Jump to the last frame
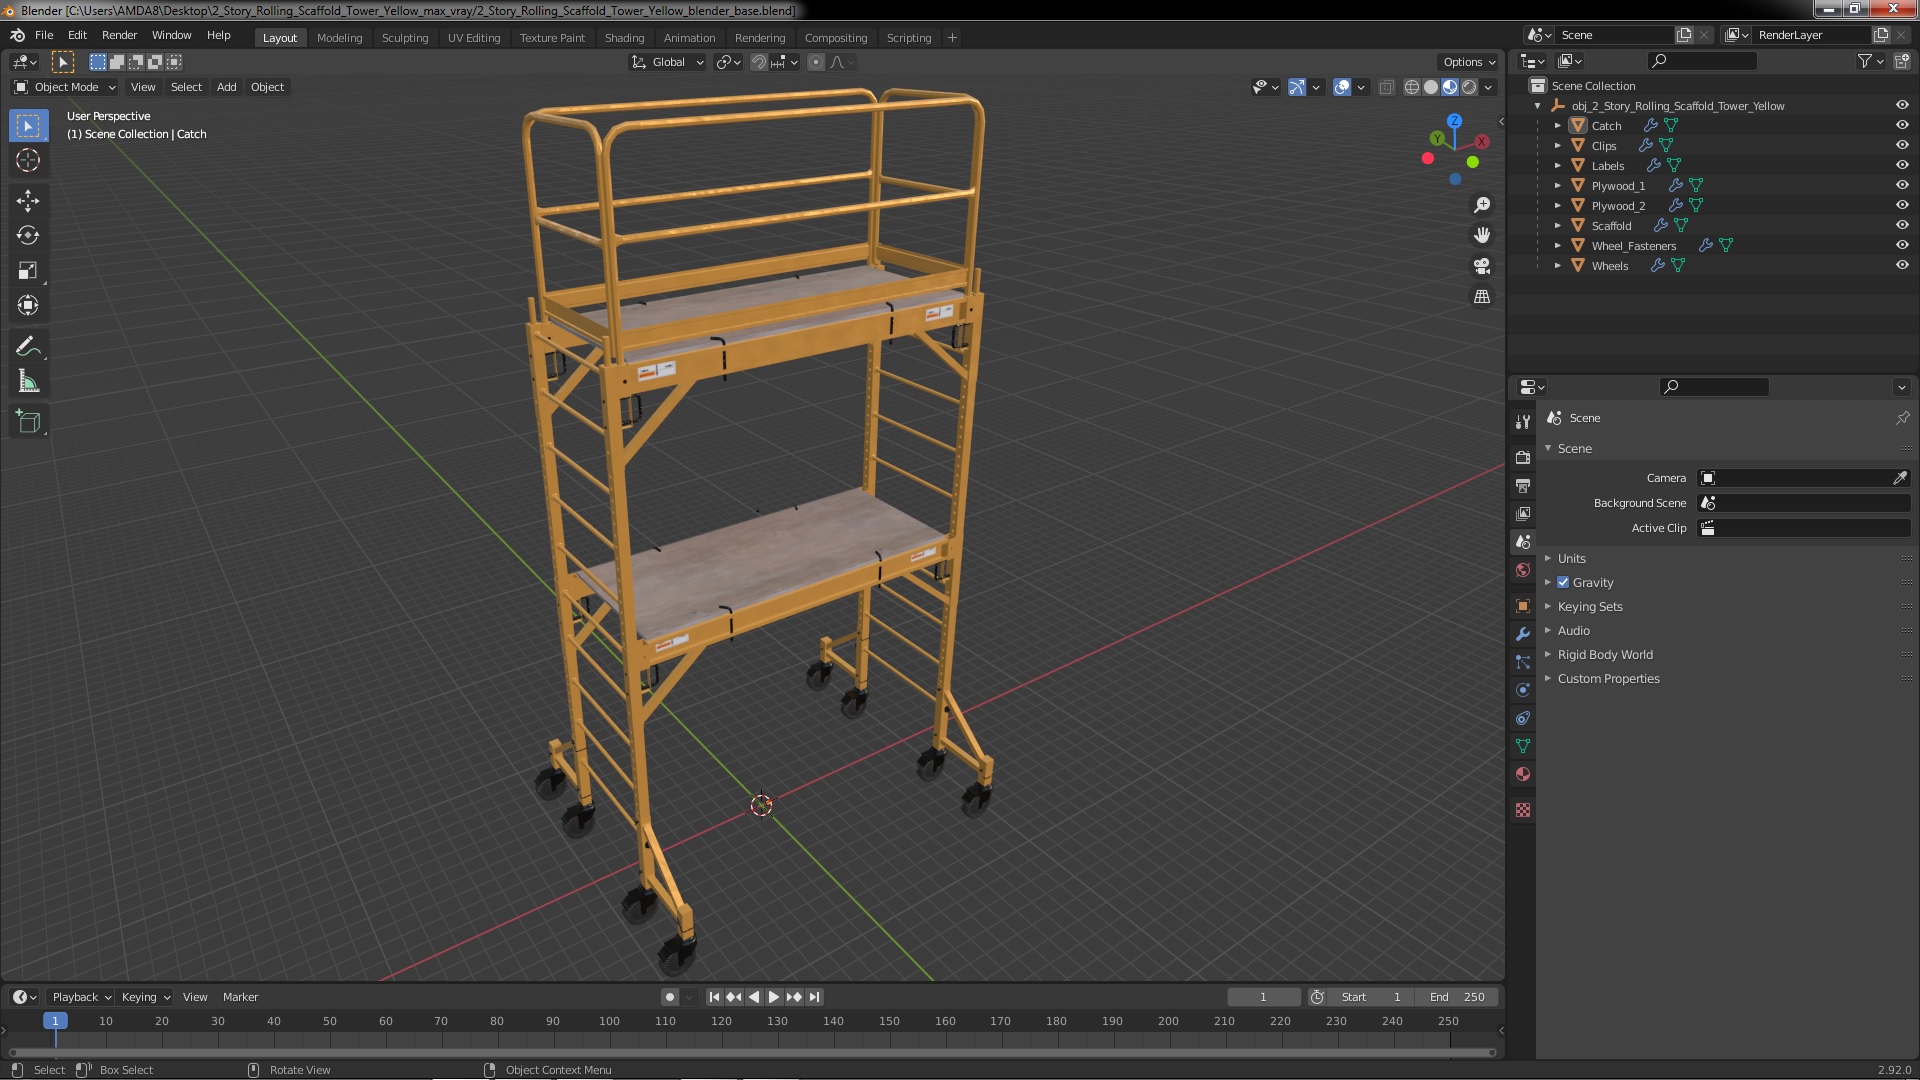1920x1080 pixels. point(814,997)
